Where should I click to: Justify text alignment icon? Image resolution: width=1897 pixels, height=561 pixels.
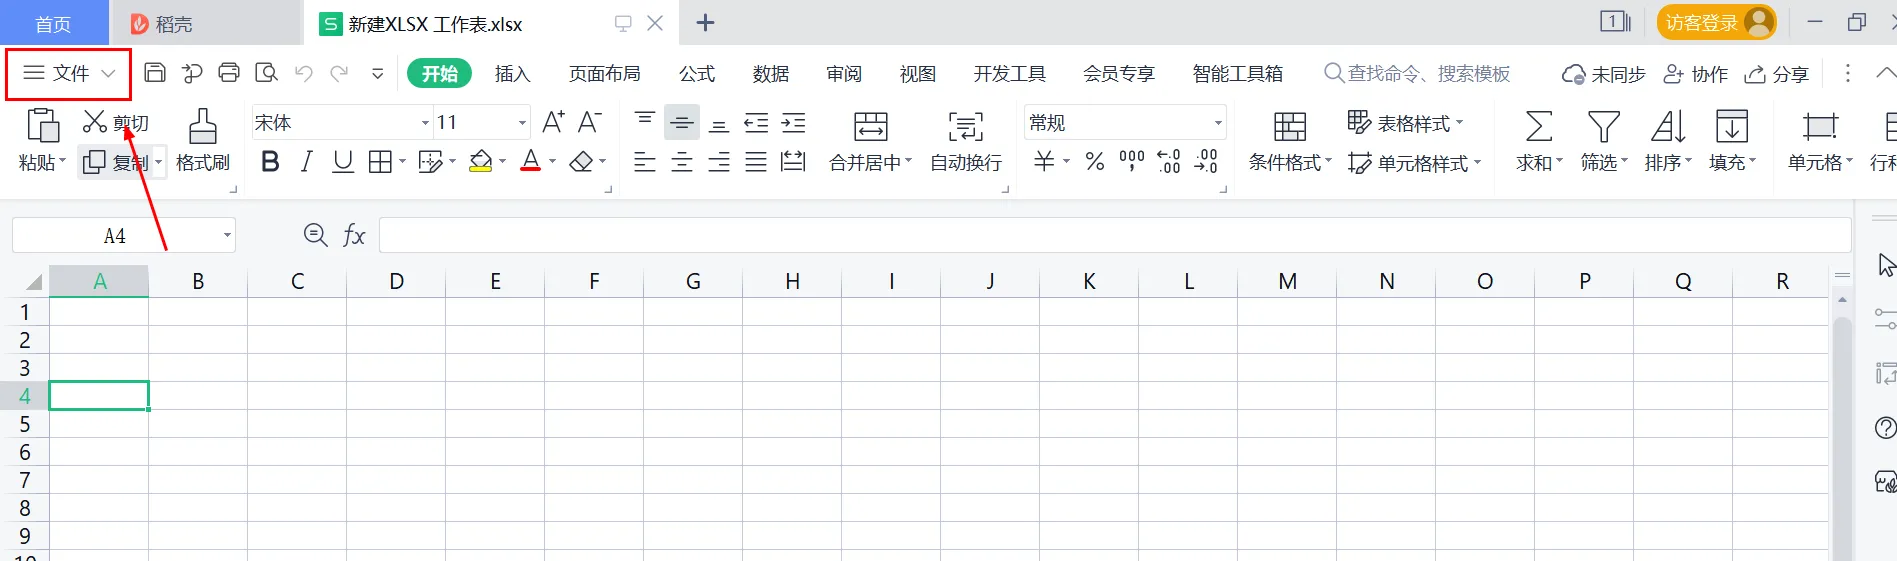coord(756,162)
